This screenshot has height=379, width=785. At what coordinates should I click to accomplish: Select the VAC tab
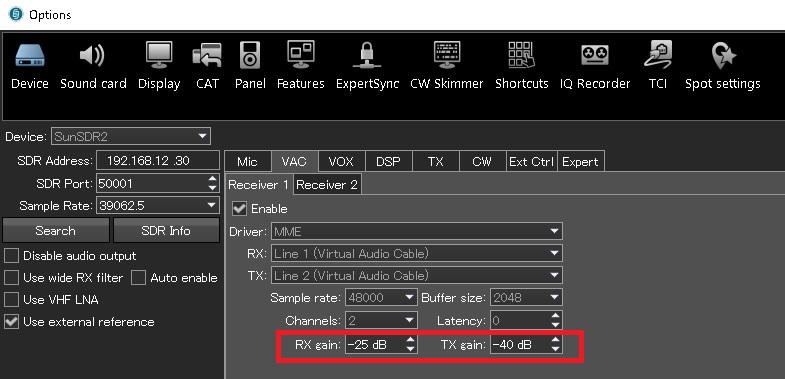pyautogui.click(x=294, y=161)
